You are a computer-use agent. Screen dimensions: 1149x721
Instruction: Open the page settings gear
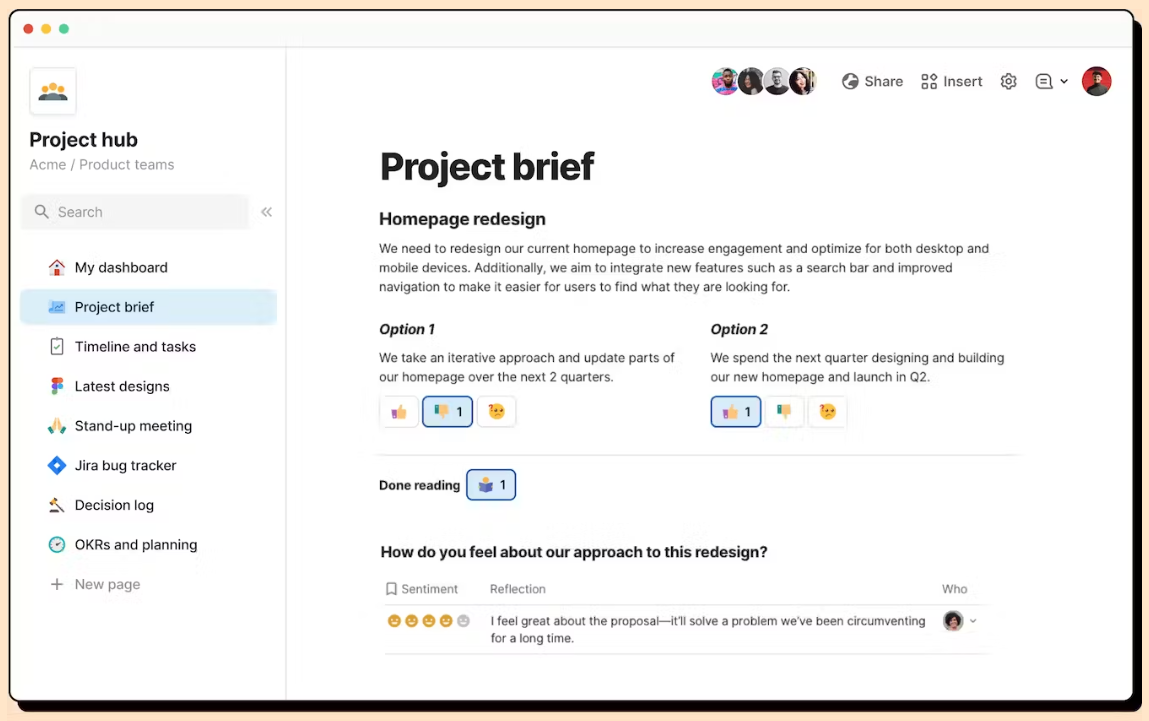click(x=1008, y=81)
